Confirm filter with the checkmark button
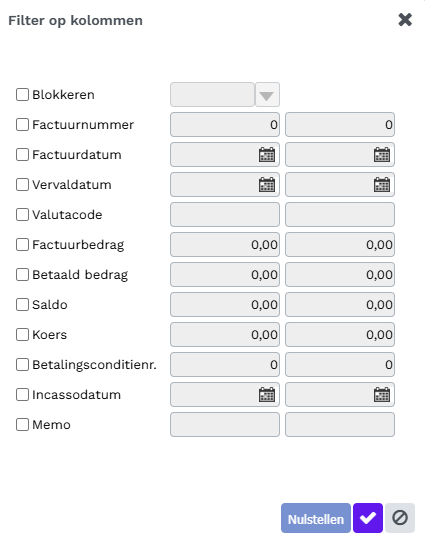Screen dimensions: 425x544 pyautogui.click(x=368, y=518)
